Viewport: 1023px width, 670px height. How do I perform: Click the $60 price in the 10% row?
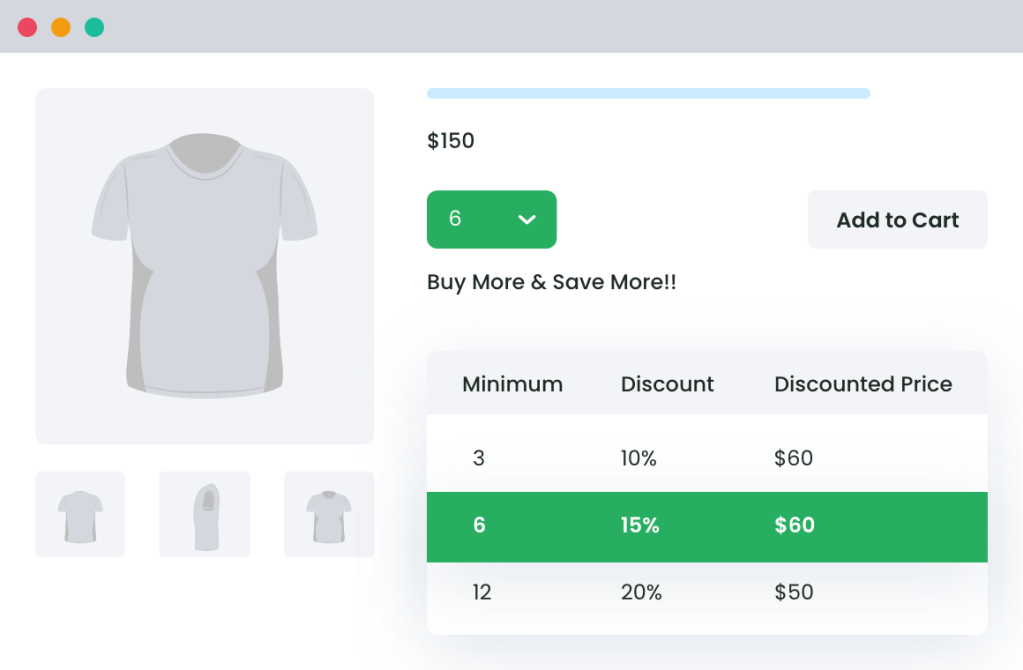(x=793, y=458)
